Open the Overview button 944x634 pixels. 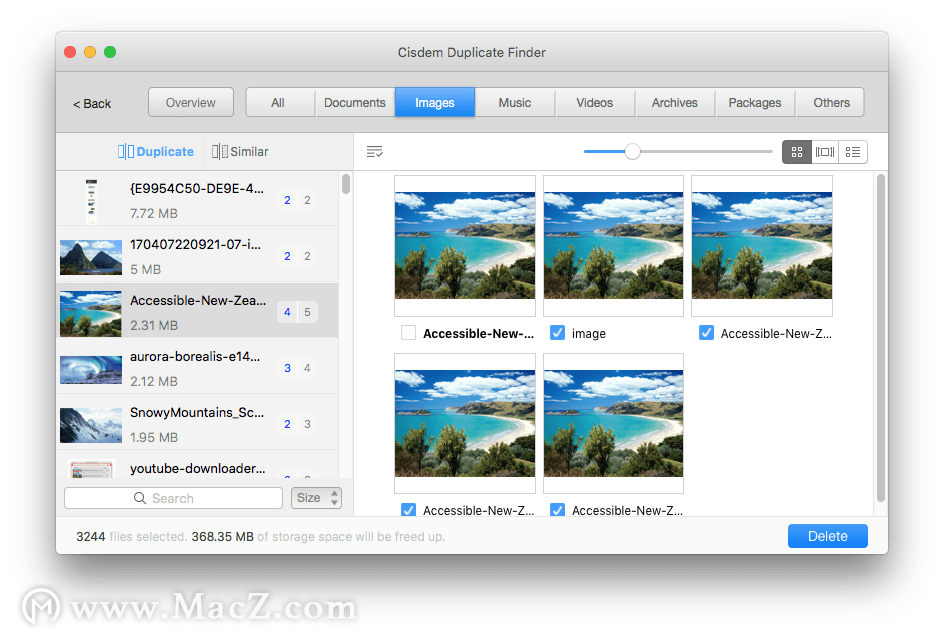pyautogui.click(x=191, y=102)
